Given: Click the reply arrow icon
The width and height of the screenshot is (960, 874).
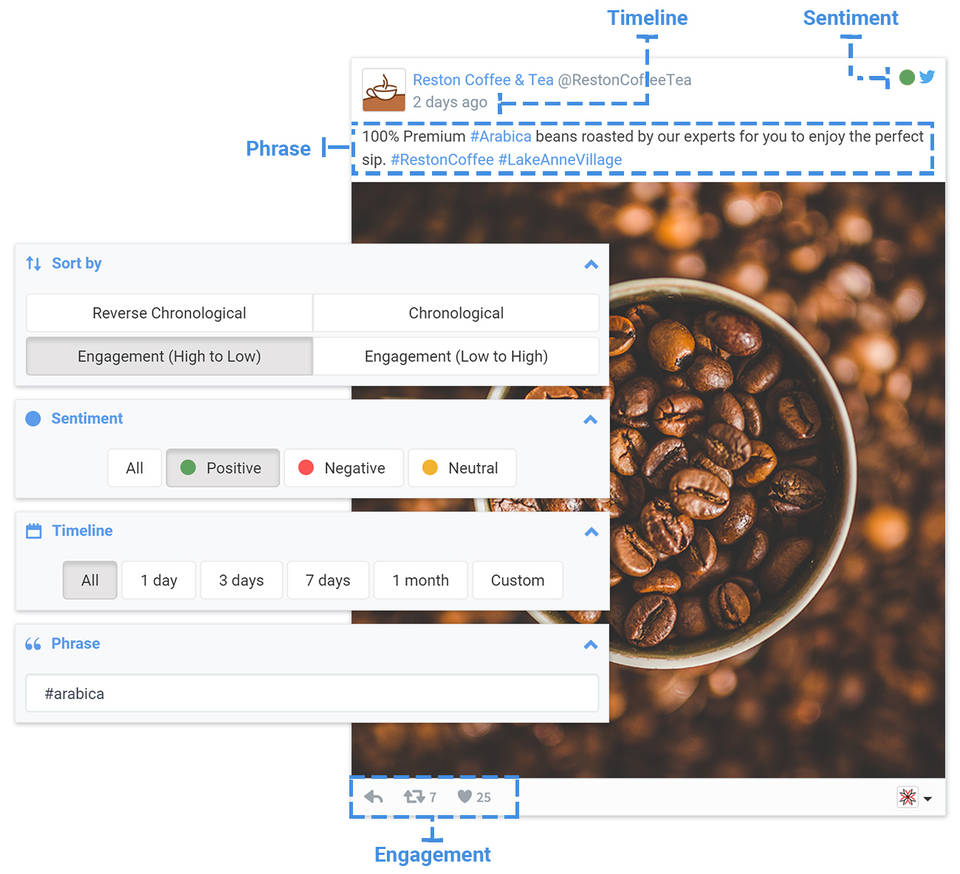Looking at the screenshot, I should point(373,797).
